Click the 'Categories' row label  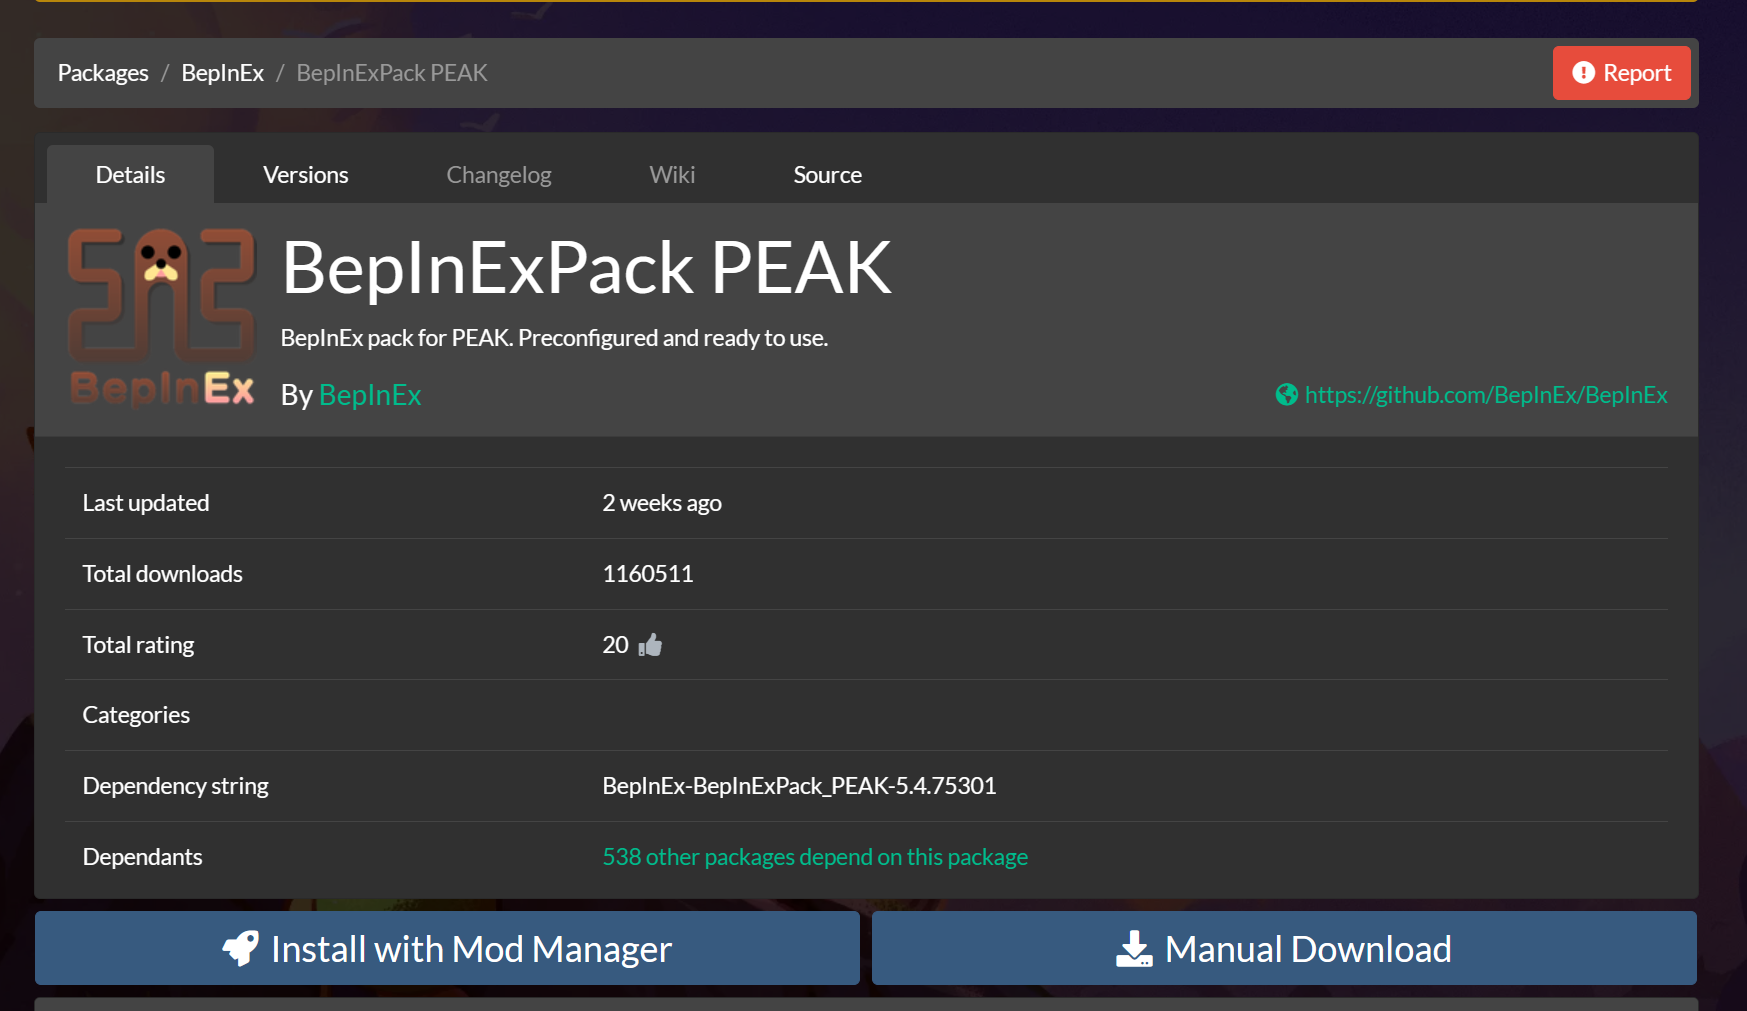136,715
